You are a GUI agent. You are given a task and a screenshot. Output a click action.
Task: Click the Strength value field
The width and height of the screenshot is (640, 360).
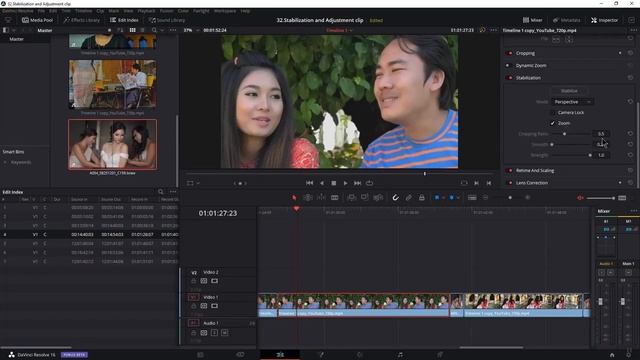601,155
